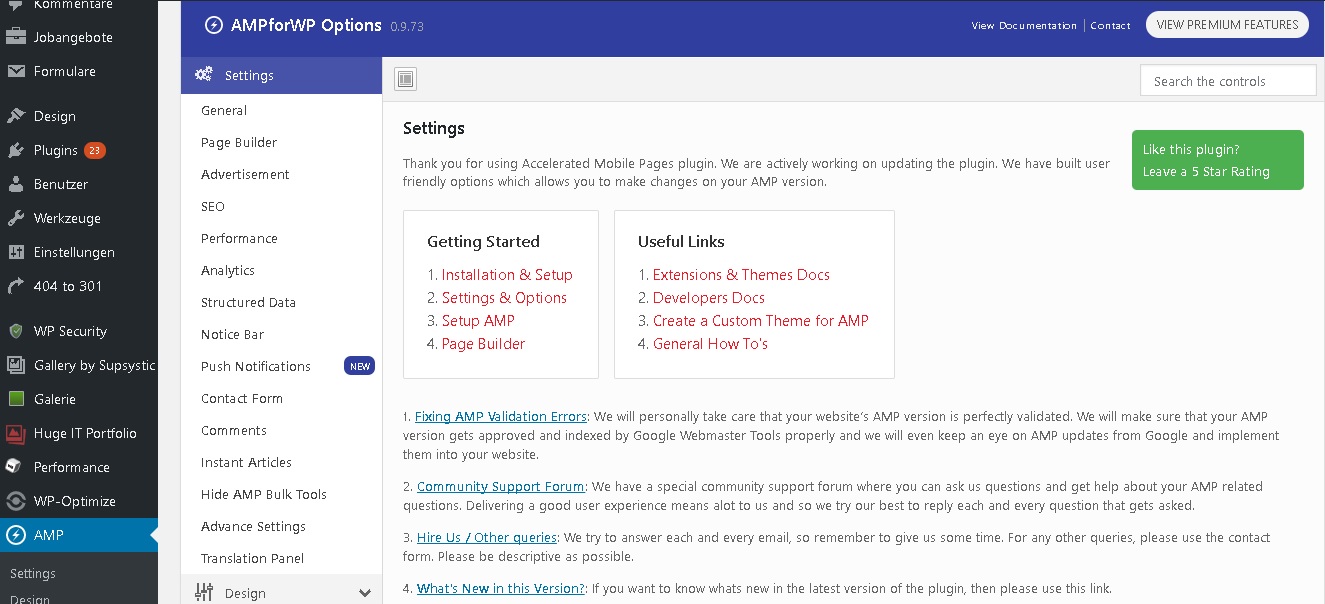1325x604 pixels.
Task: Click the Contact link in header
Action: pyautogui.click(x=1110, y=26)
